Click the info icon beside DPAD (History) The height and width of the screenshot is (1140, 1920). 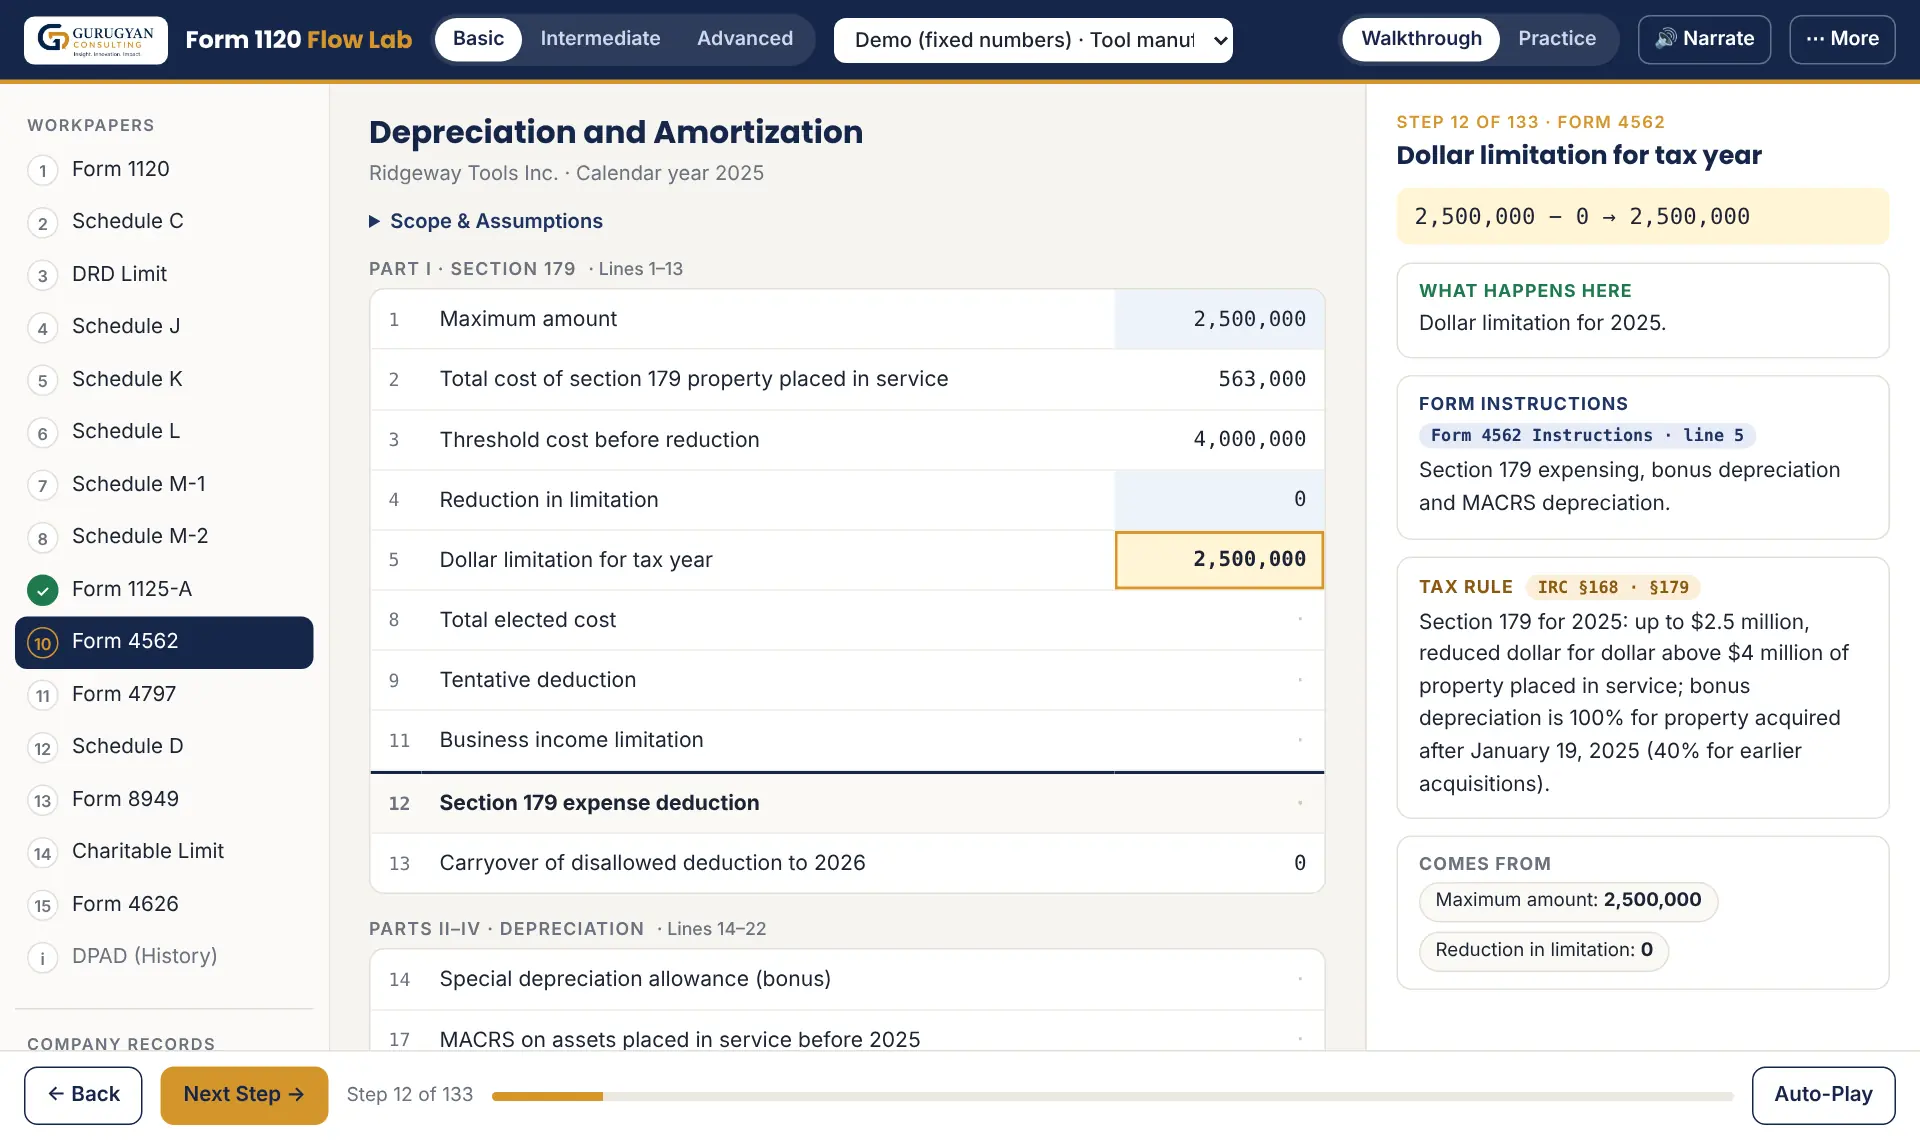(42, 958)
